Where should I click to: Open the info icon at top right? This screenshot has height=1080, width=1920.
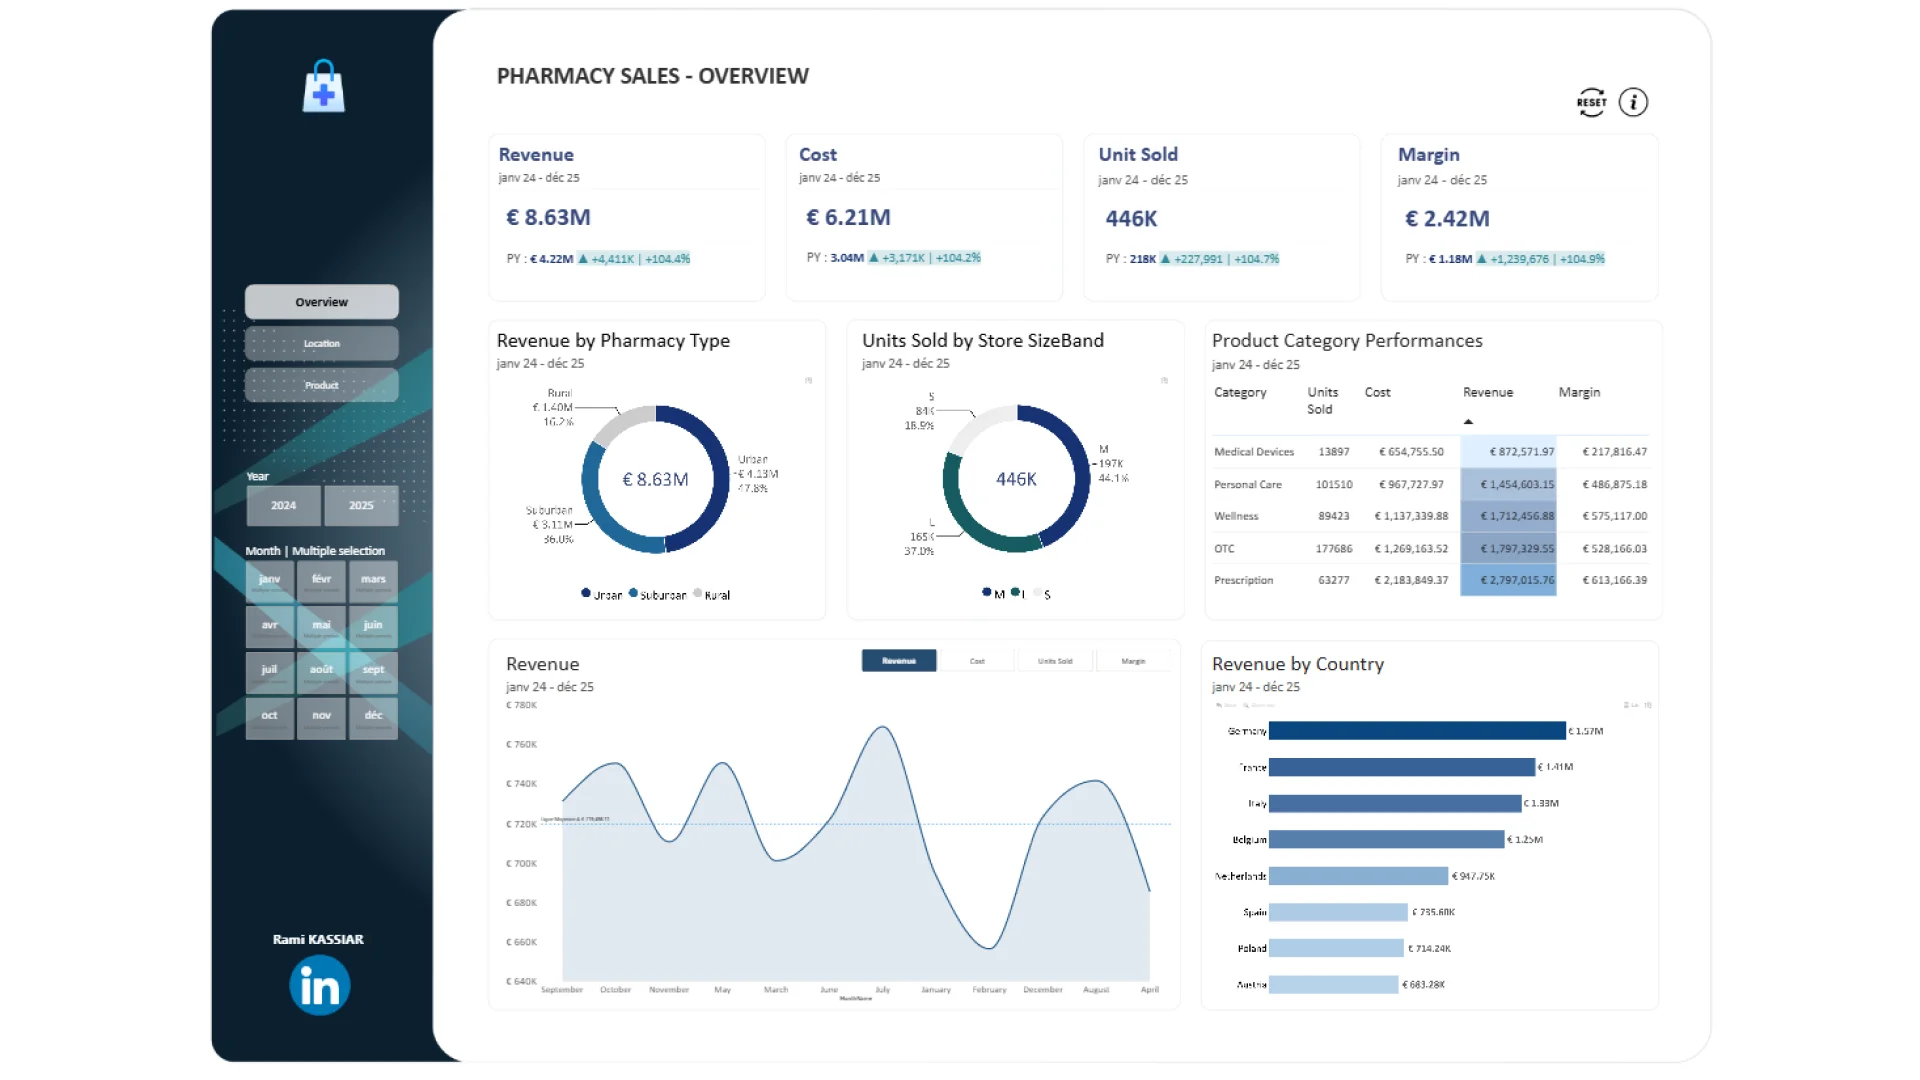(1633, 102)
